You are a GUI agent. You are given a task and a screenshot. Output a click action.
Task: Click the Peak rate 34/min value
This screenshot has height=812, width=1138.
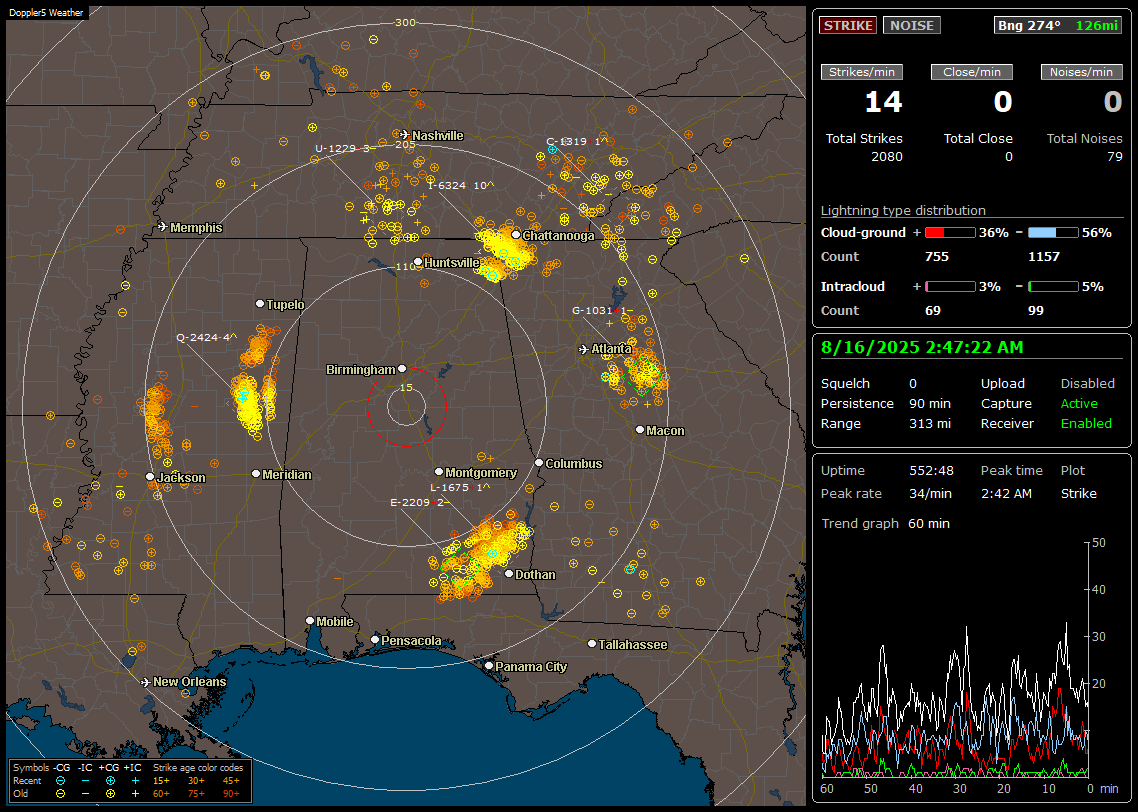tap(931, 493)
